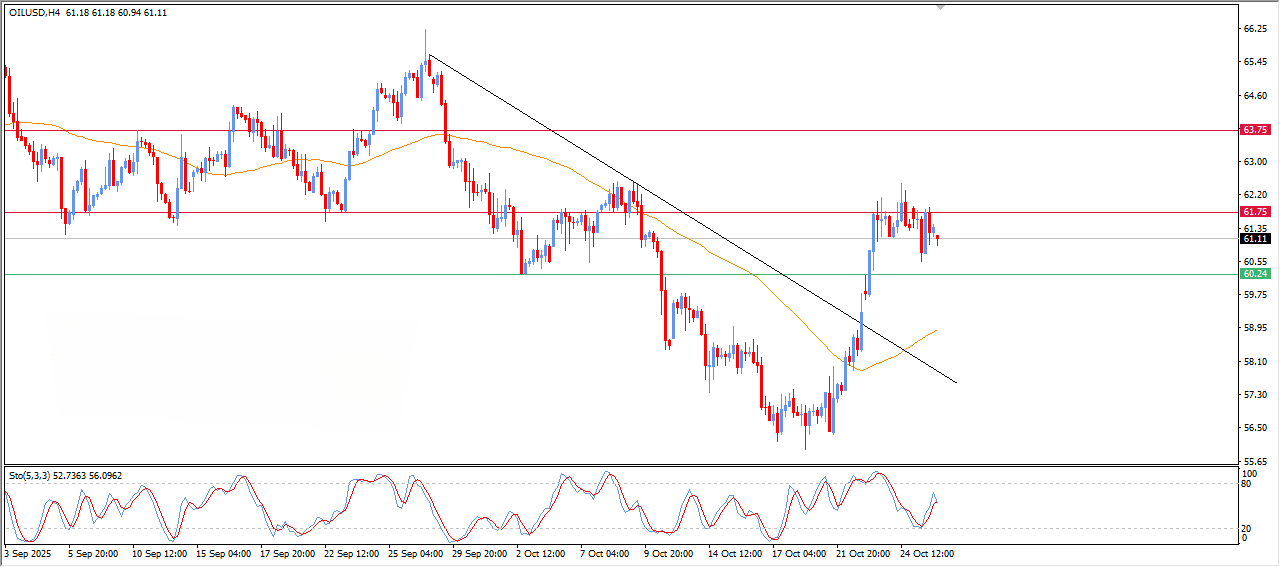Click the 80 level on stochastic scale
Image resolution: width=1280 pixels, height=567 pixels.
(x=1246, y=484)
